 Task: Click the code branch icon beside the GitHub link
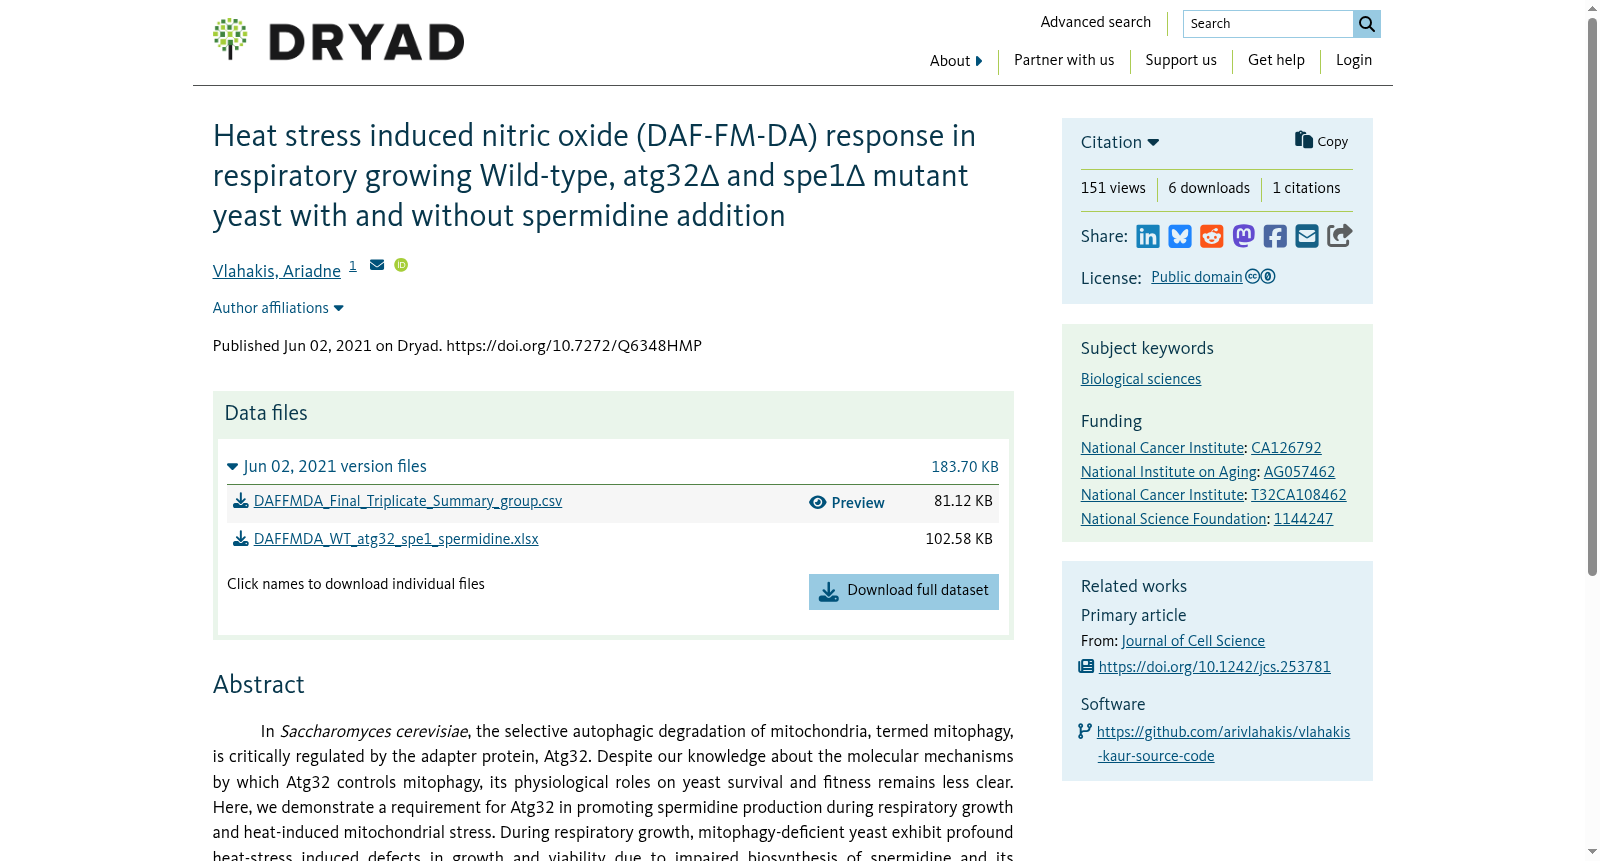[x=1085, y=731]
